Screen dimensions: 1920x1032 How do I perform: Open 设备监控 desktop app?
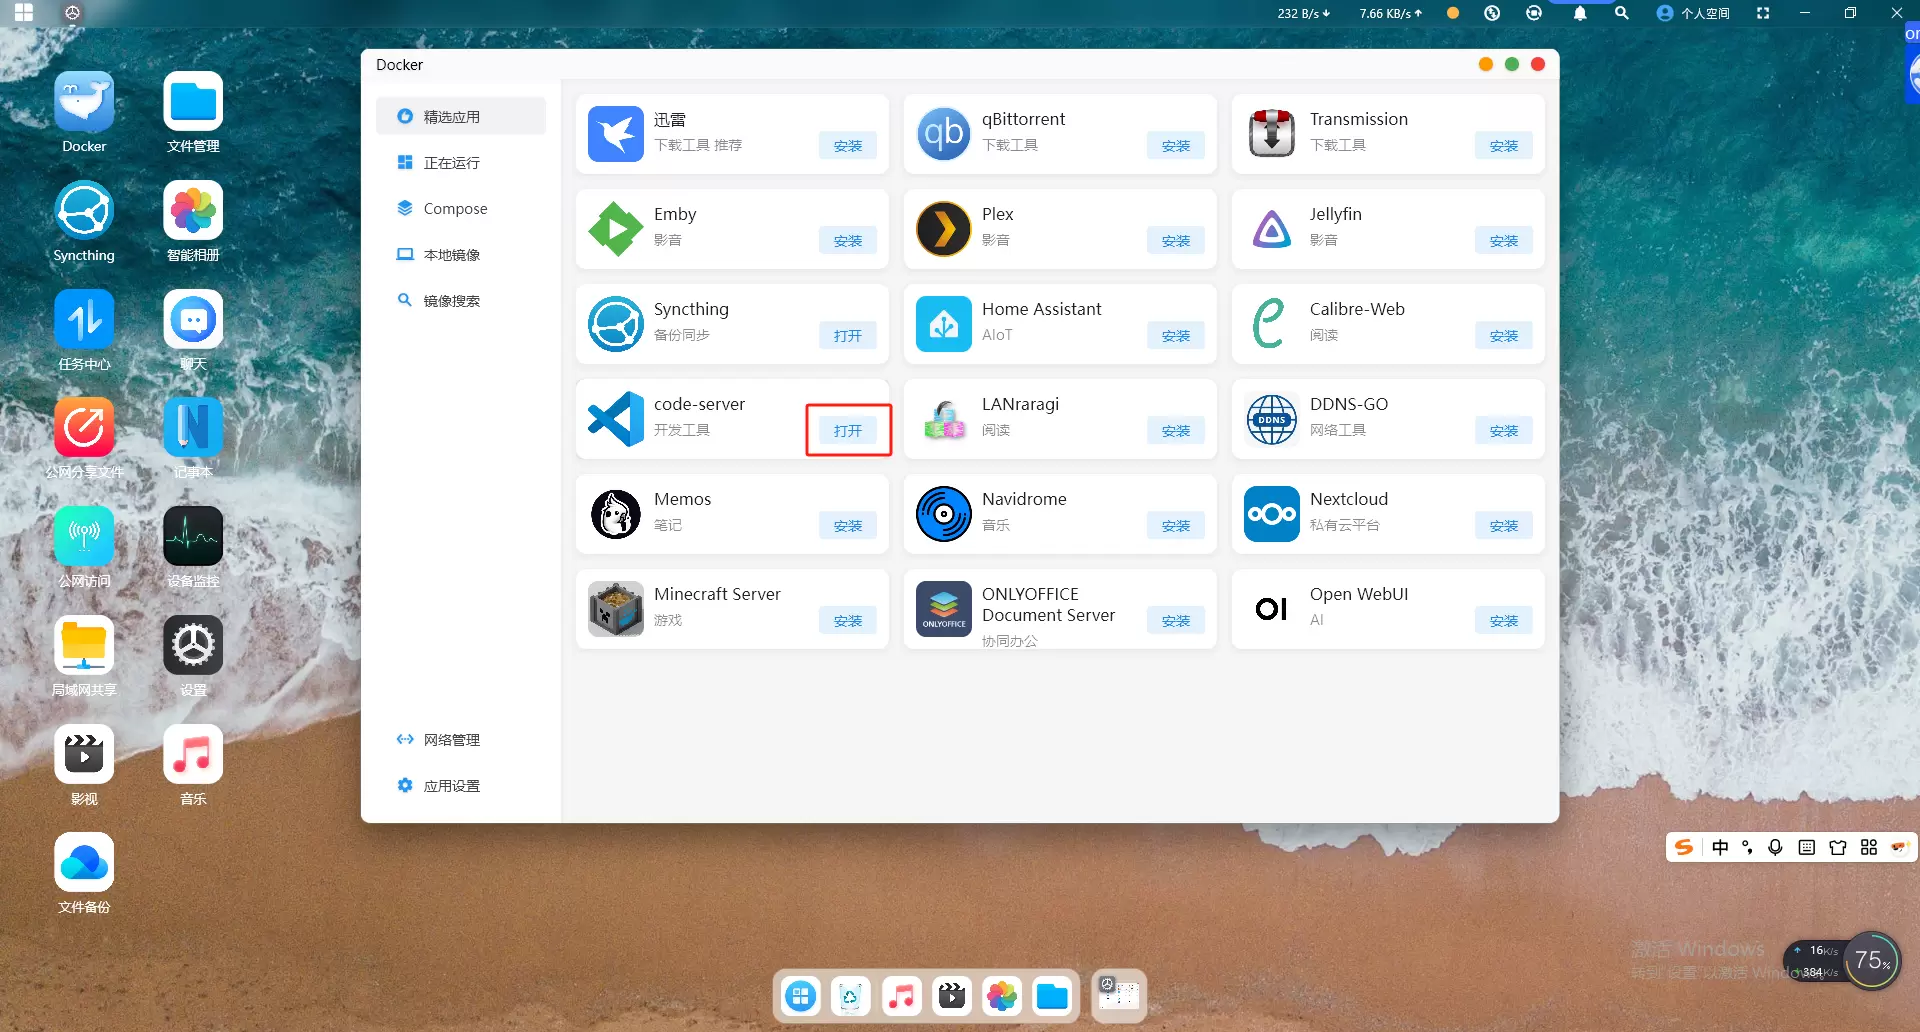[193, 537]
